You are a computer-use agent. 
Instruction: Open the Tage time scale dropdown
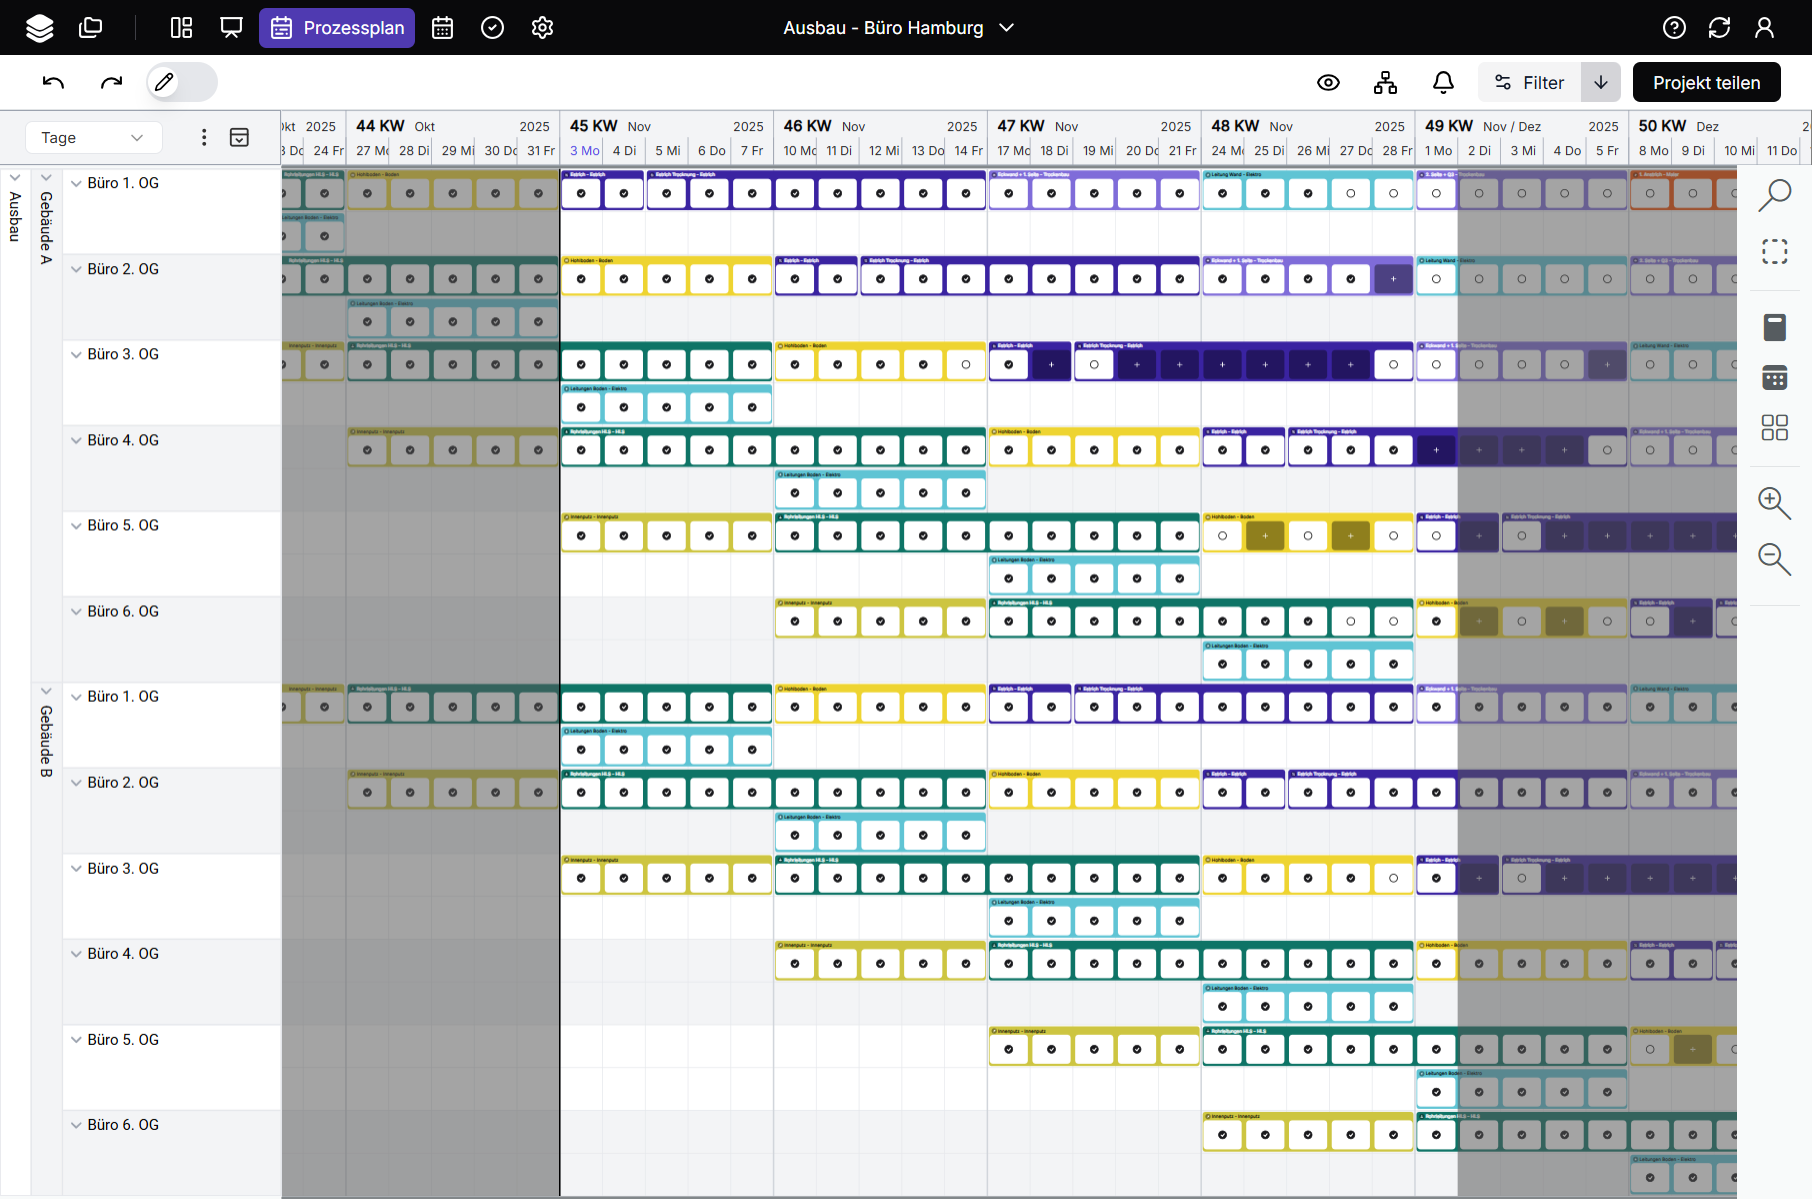tap(92, 138)
